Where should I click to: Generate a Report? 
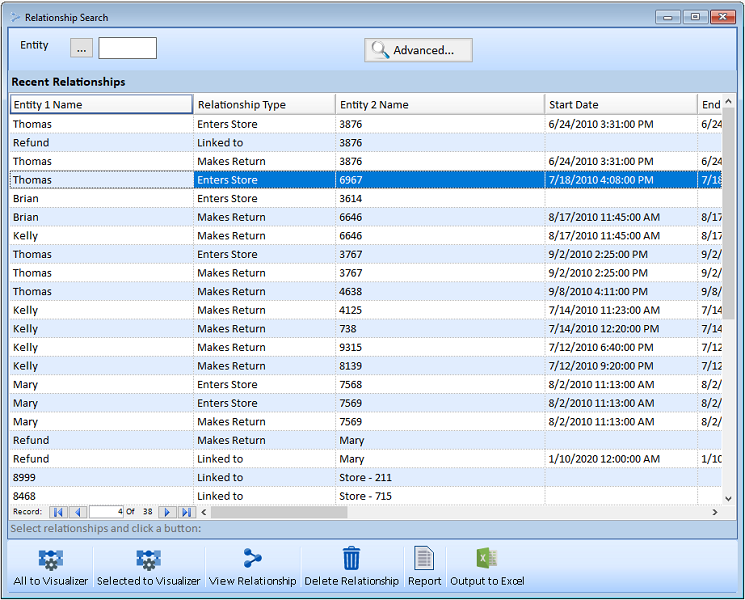point(424,567)
